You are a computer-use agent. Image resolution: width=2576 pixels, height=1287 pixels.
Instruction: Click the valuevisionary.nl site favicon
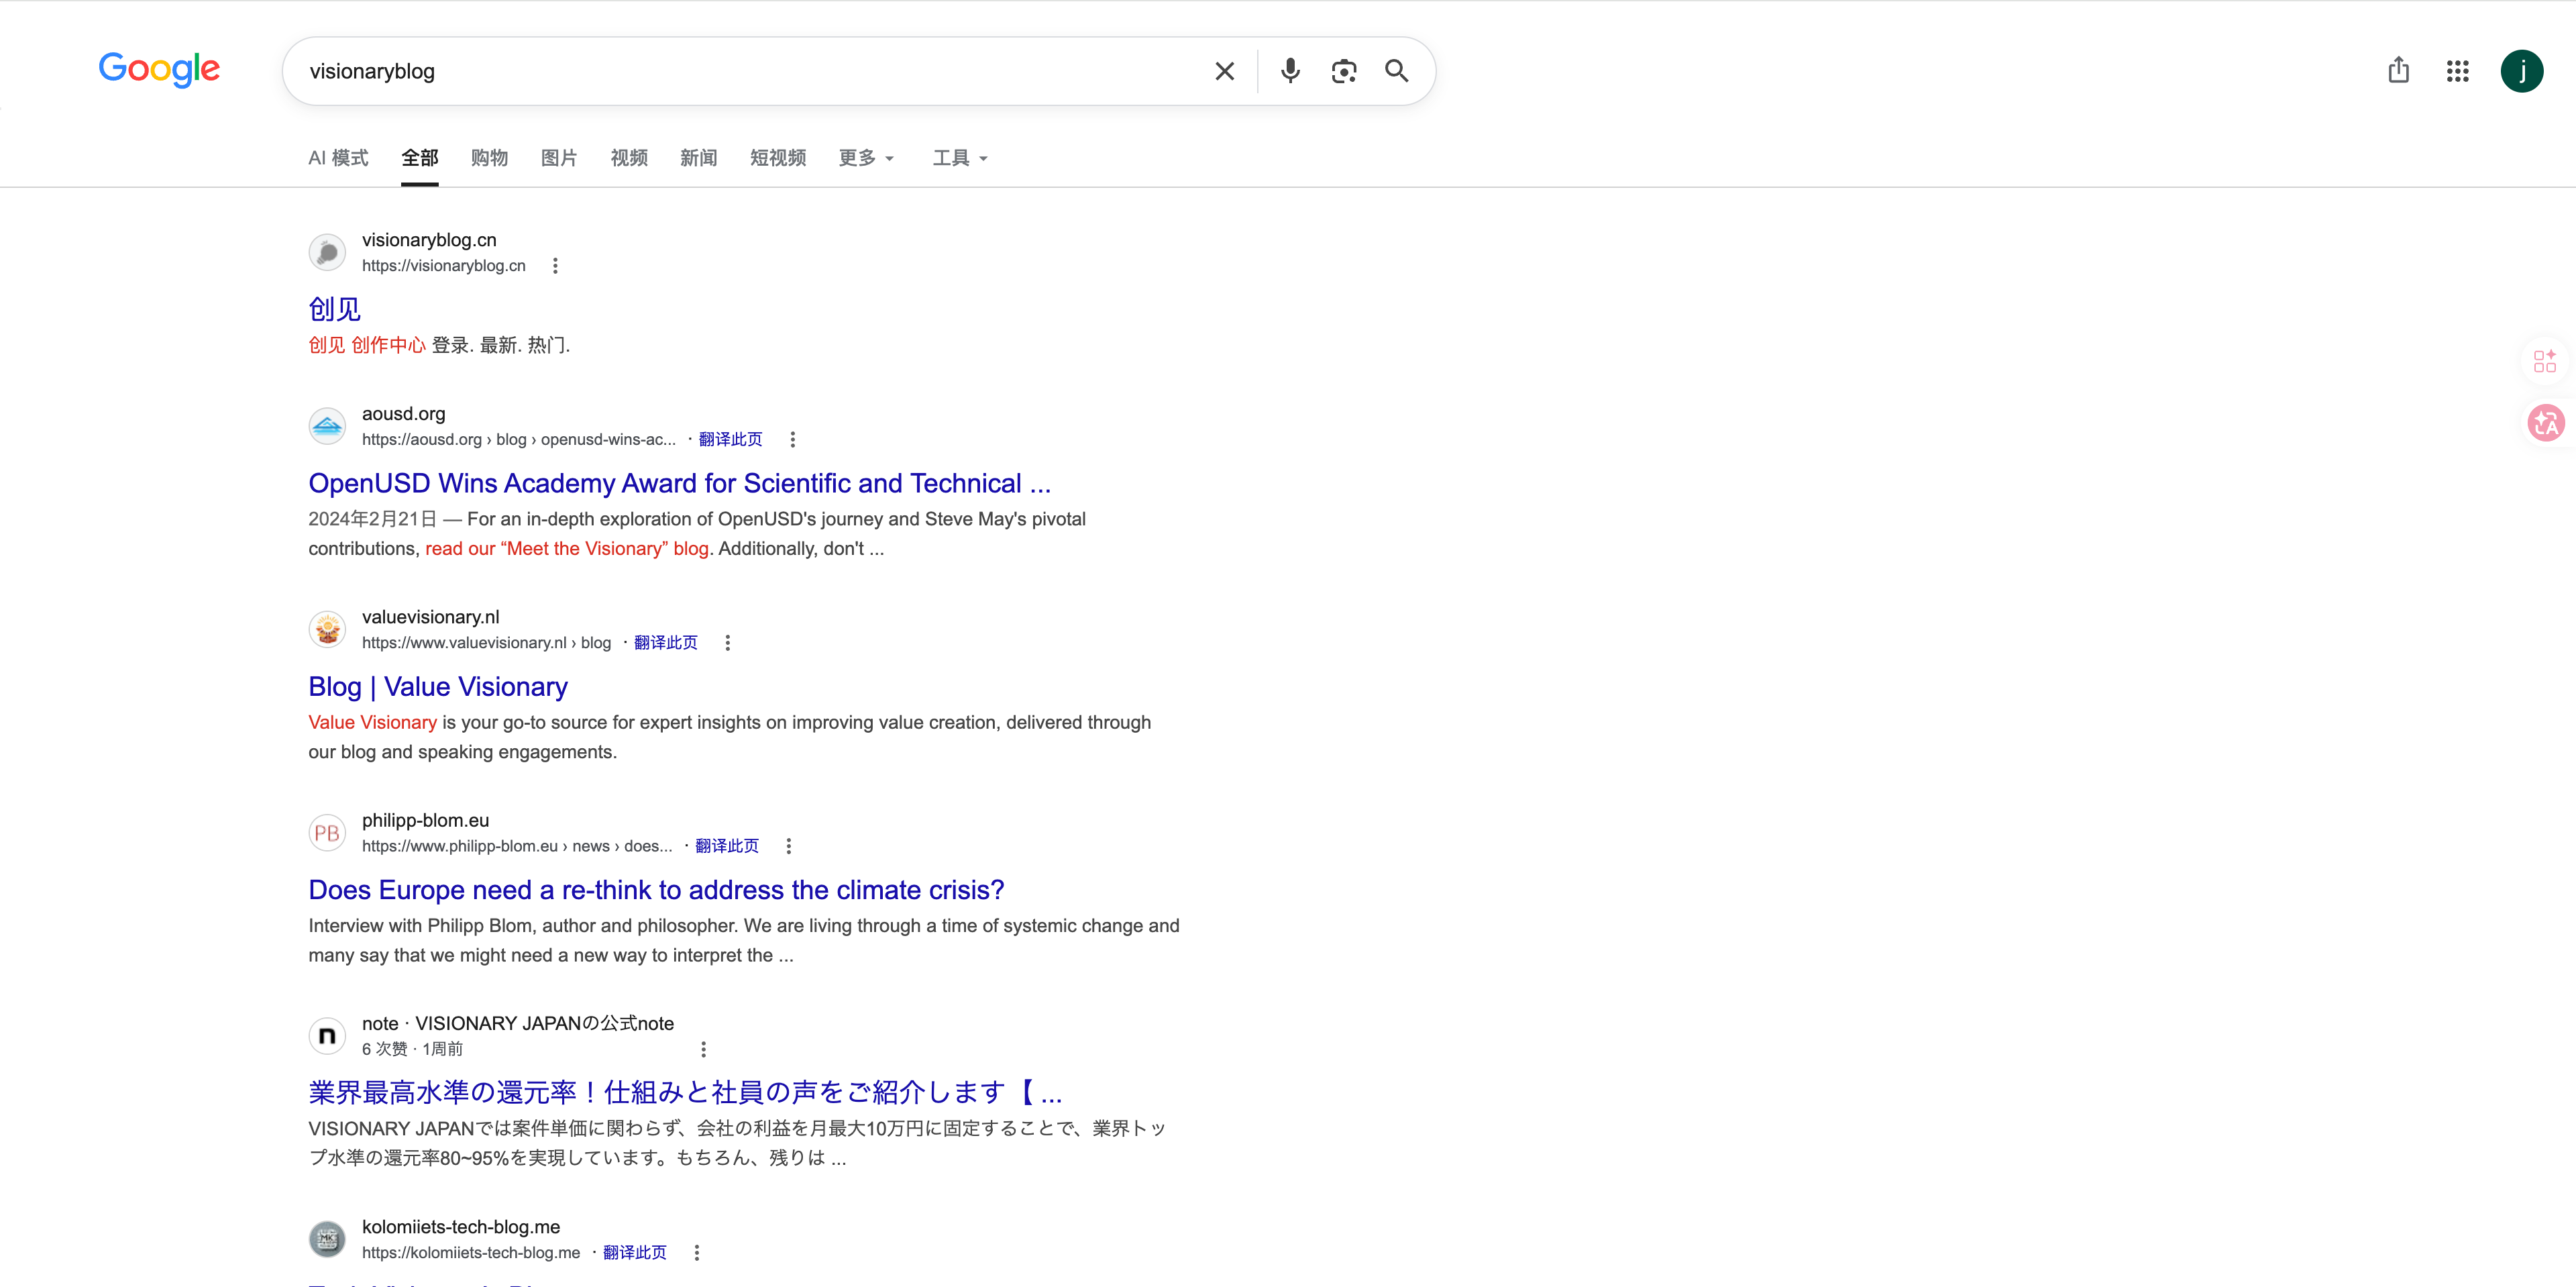[x=327, y=630]
